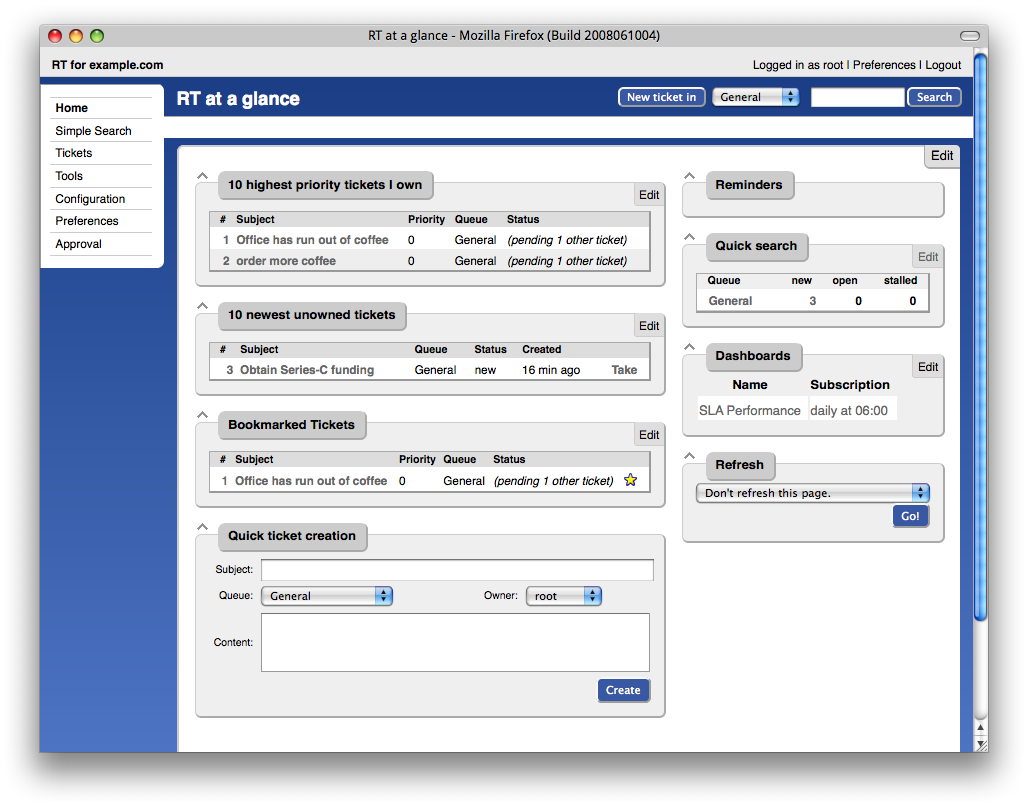Viewport: 1028px width, 807px height.
Task: Open the Configuration sidebar menu item
Action: click(90, 199)
